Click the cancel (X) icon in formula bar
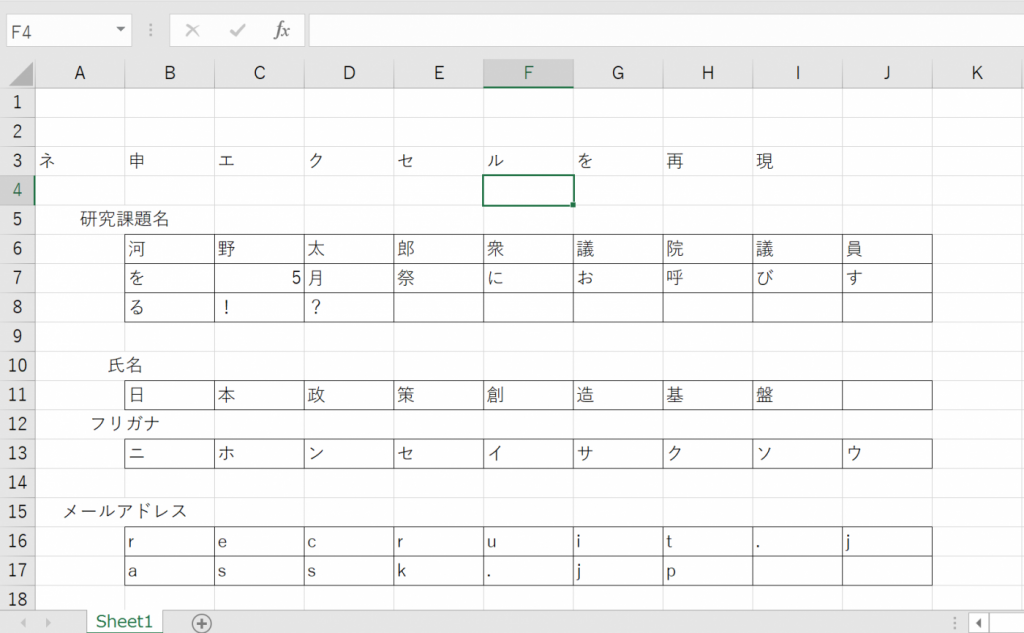1024x633 pixels. [192, 31]
